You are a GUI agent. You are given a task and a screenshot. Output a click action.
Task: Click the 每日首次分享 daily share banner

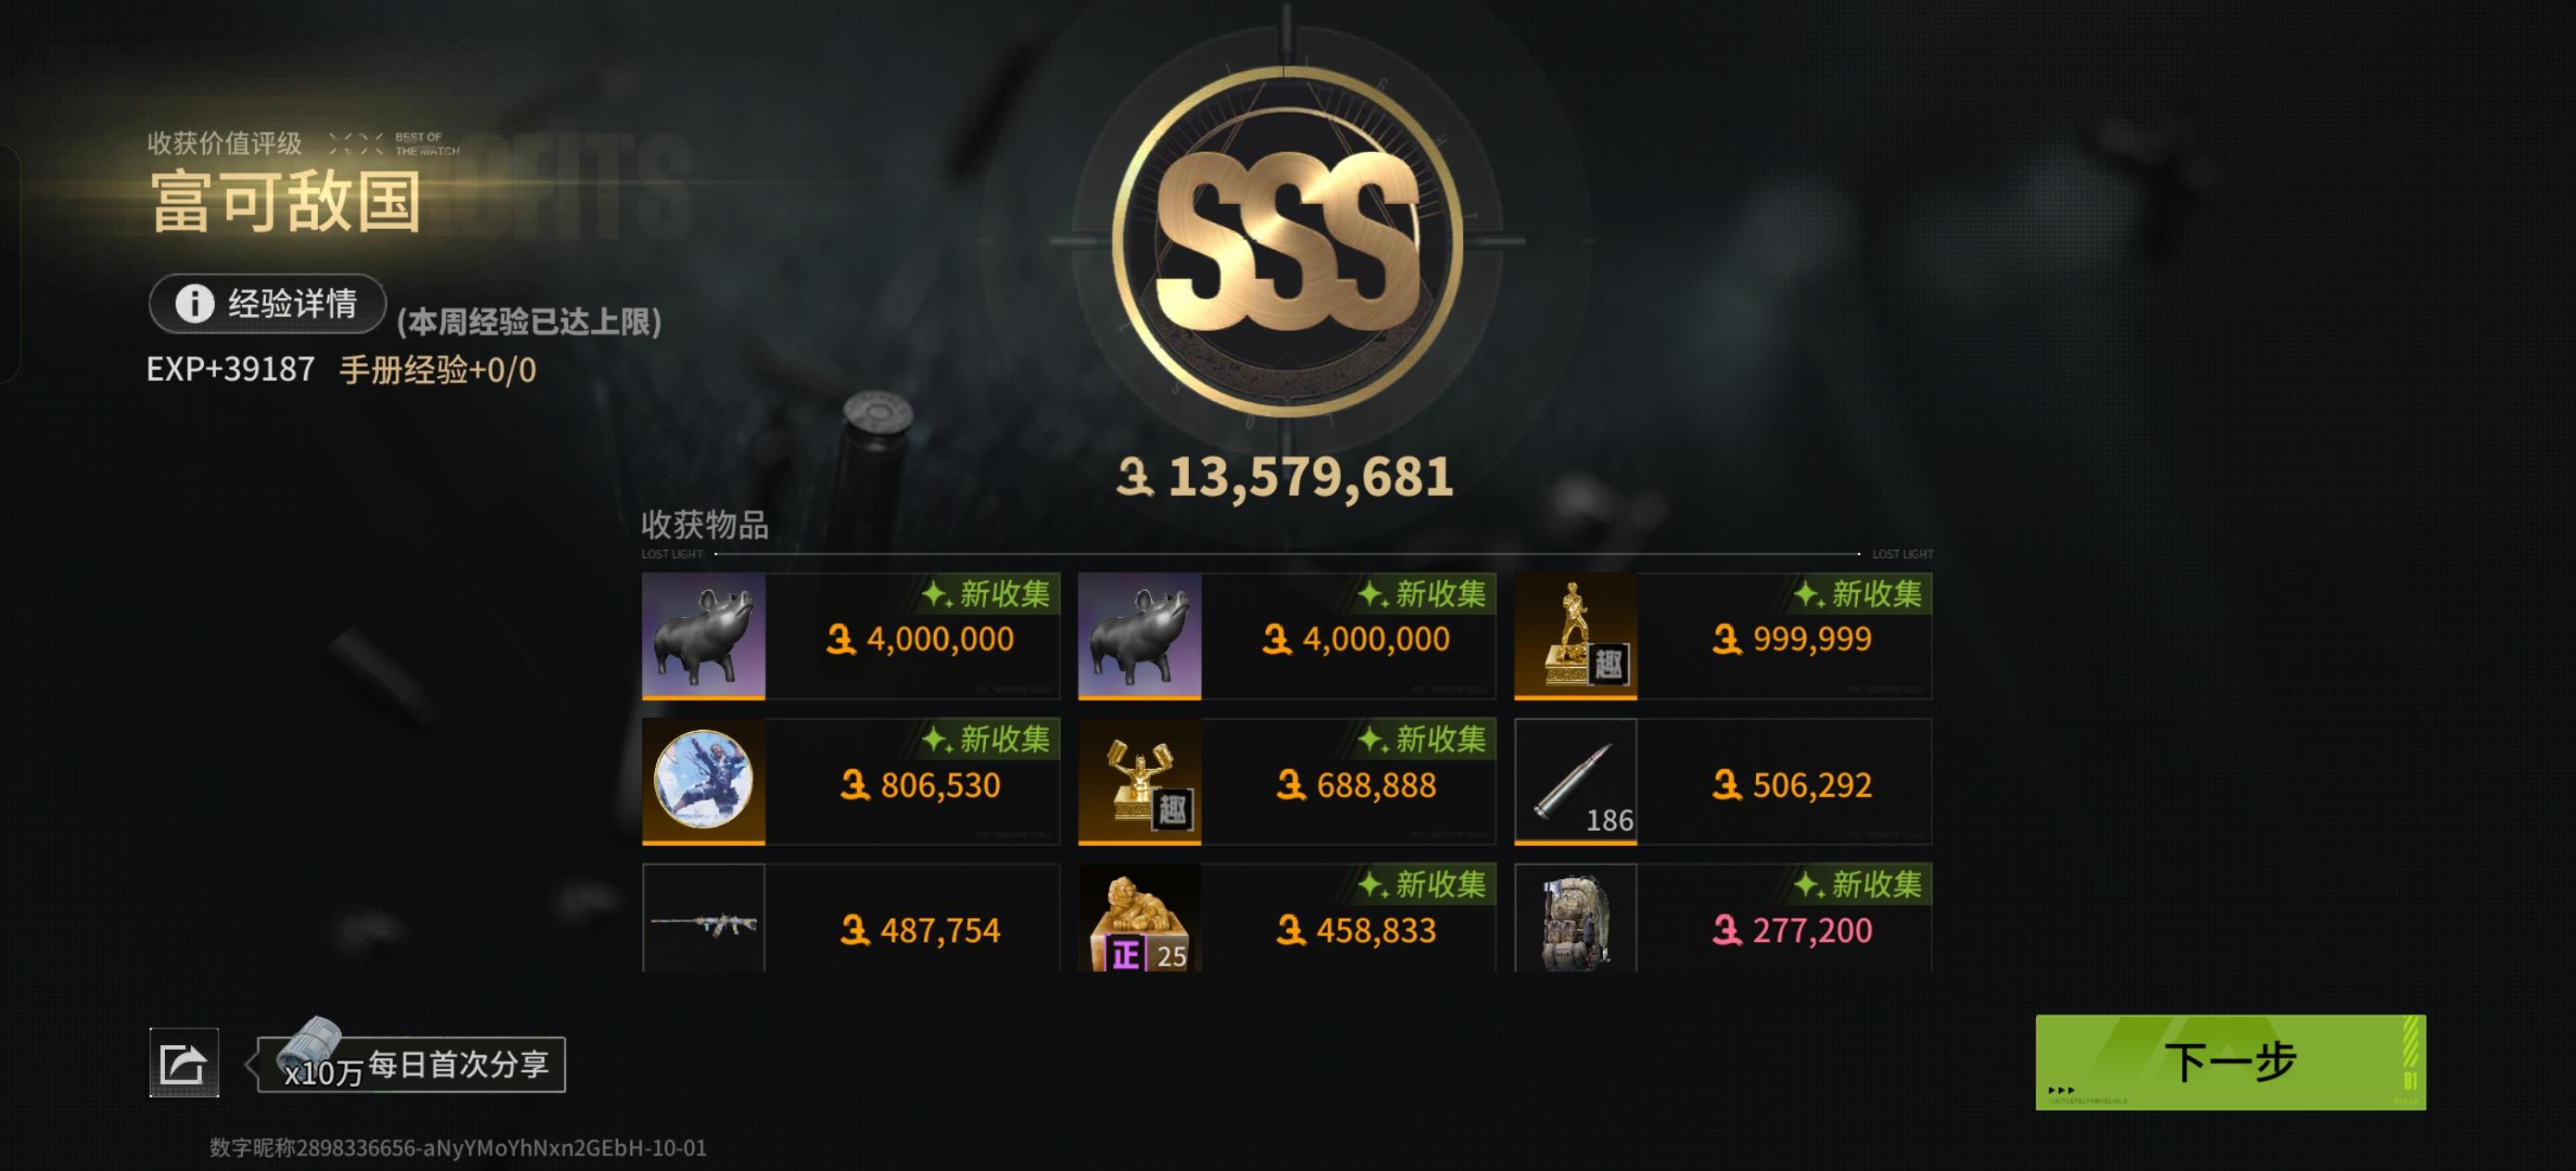coord(412,1064)
